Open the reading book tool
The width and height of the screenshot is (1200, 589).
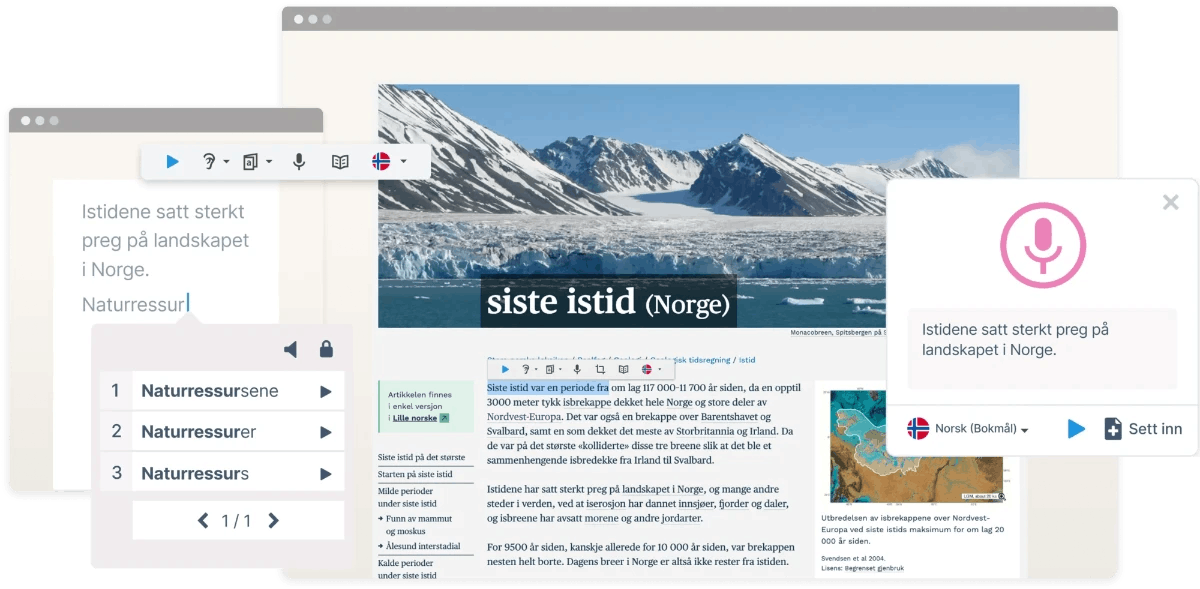340,161
